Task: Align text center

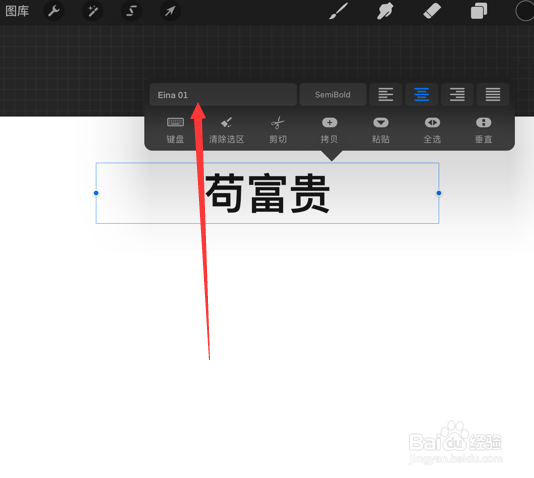Action: 421,95
